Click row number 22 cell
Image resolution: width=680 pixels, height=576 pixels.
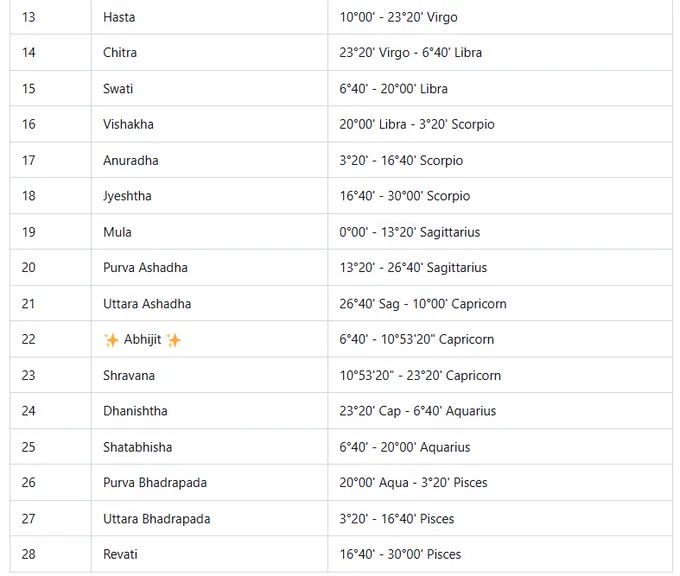(50, 339)
